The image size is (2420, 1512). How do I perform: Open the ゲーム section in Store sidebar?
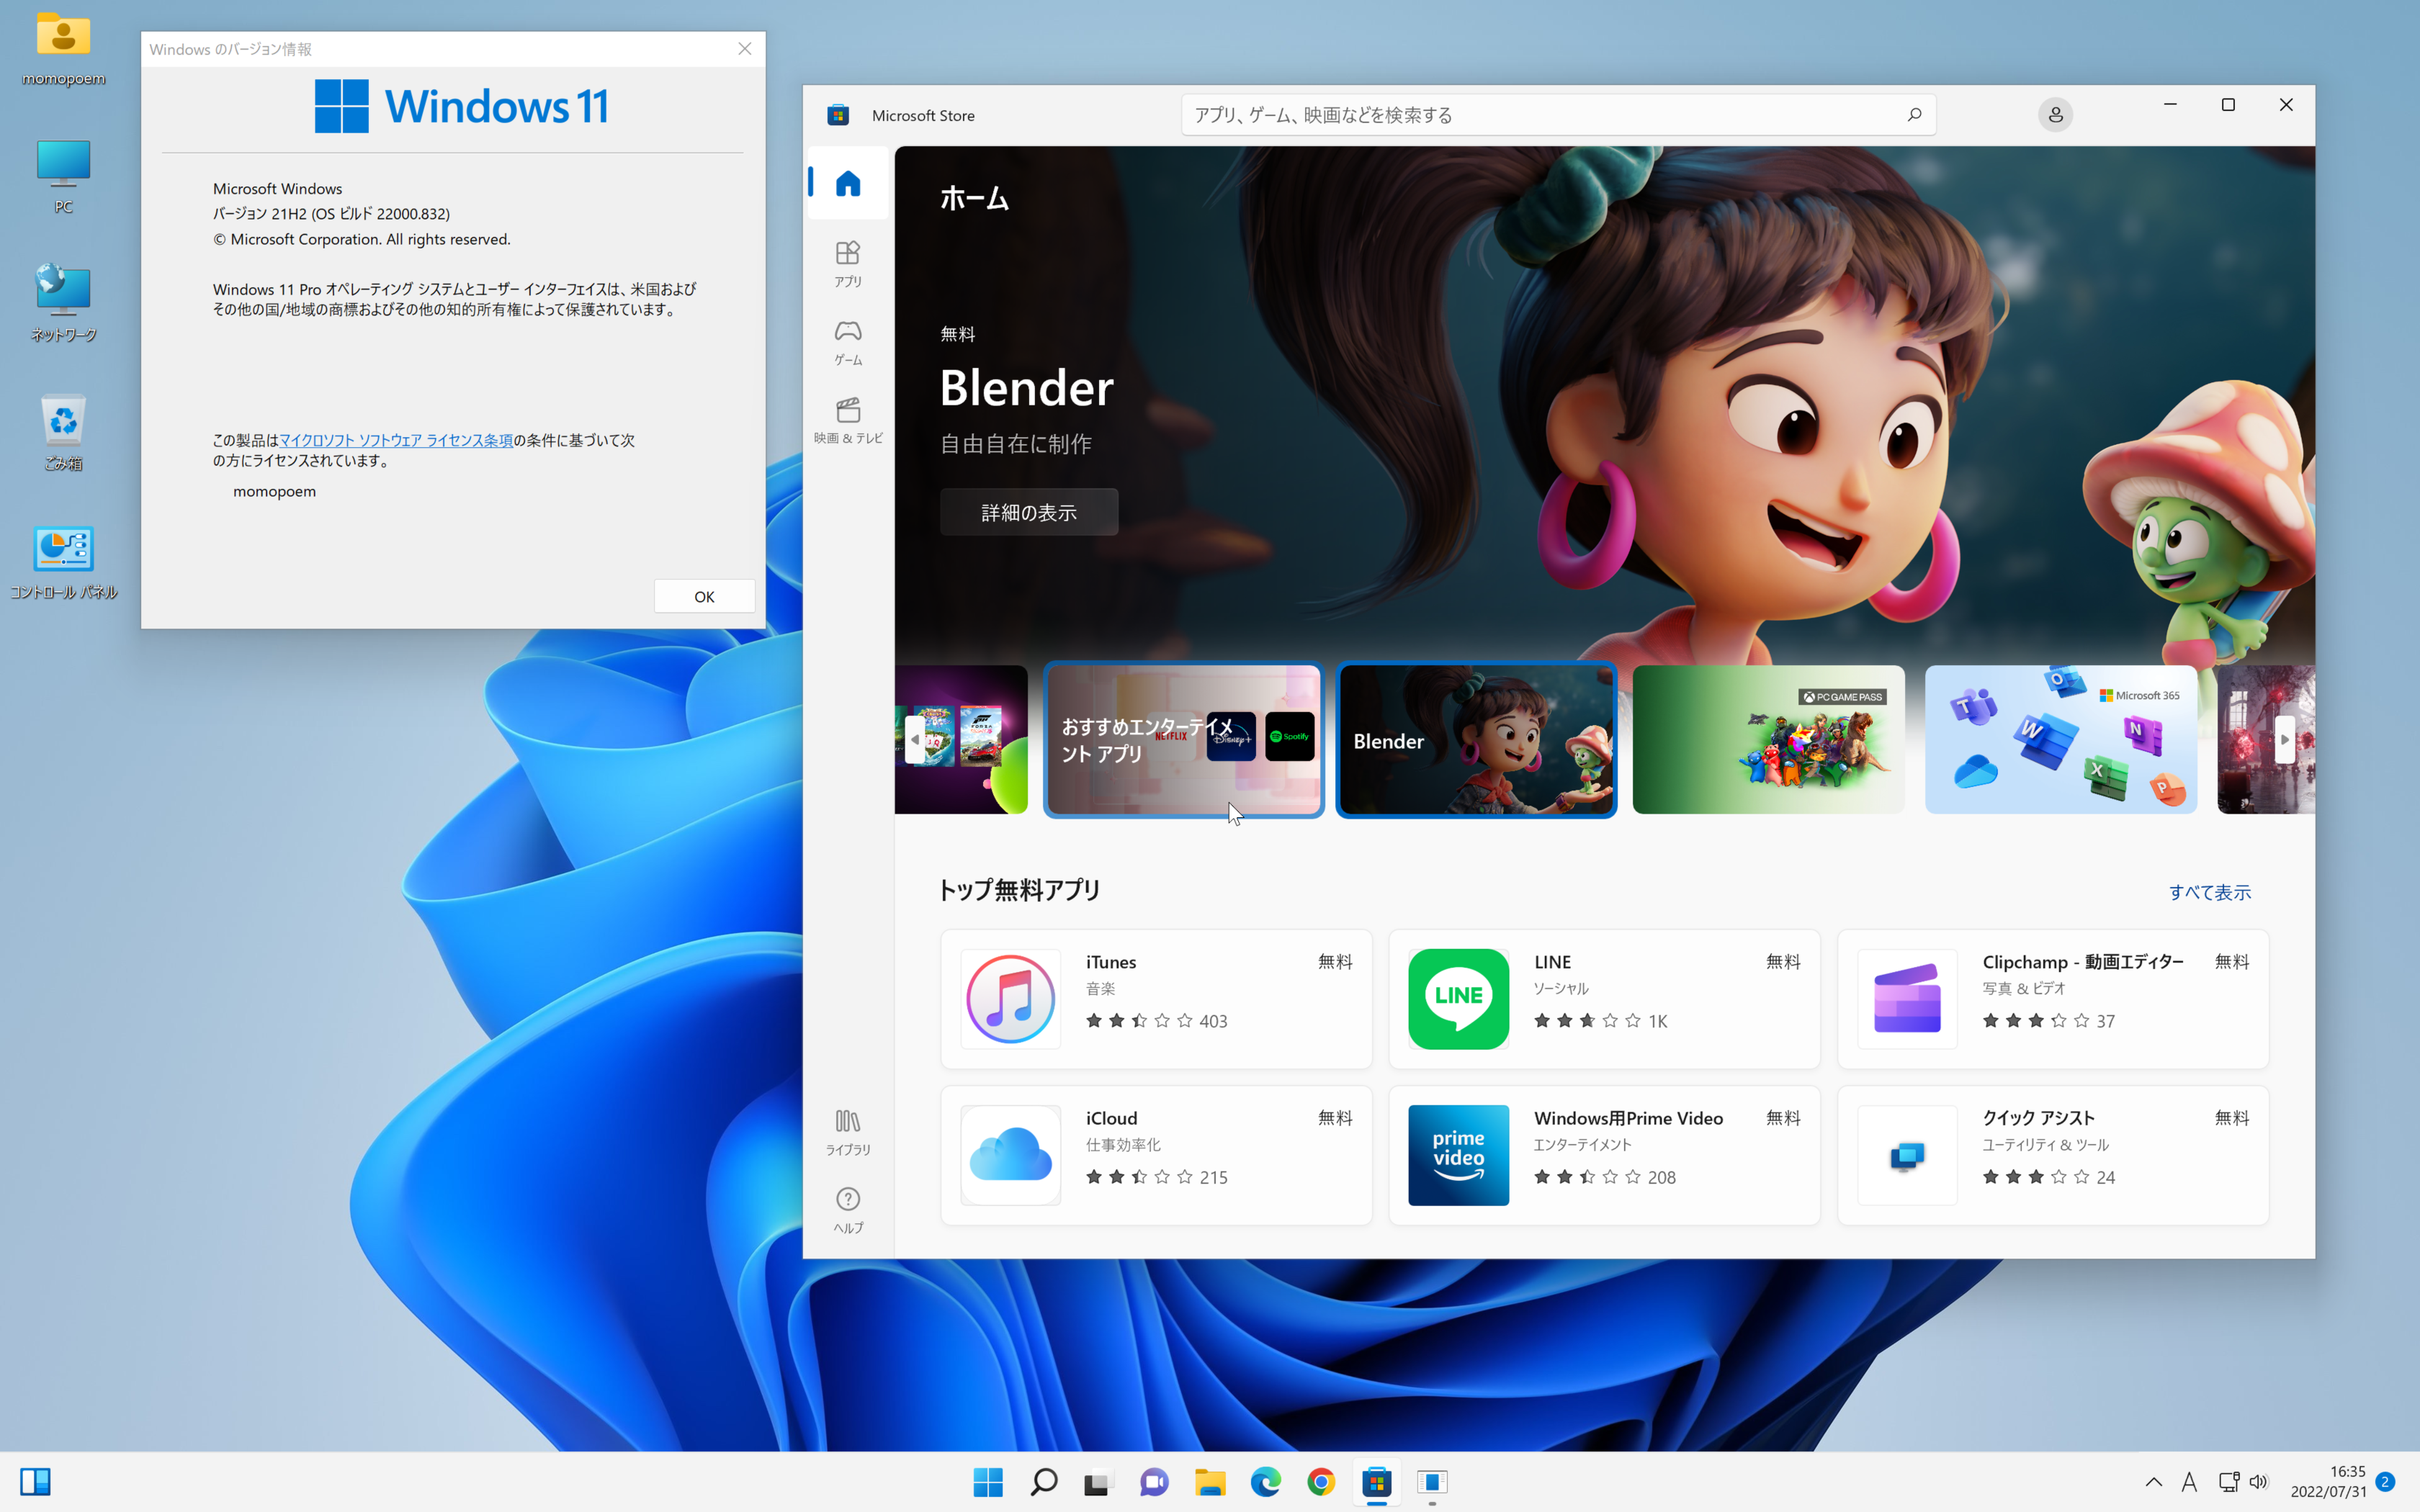click(x=847, y=342)
